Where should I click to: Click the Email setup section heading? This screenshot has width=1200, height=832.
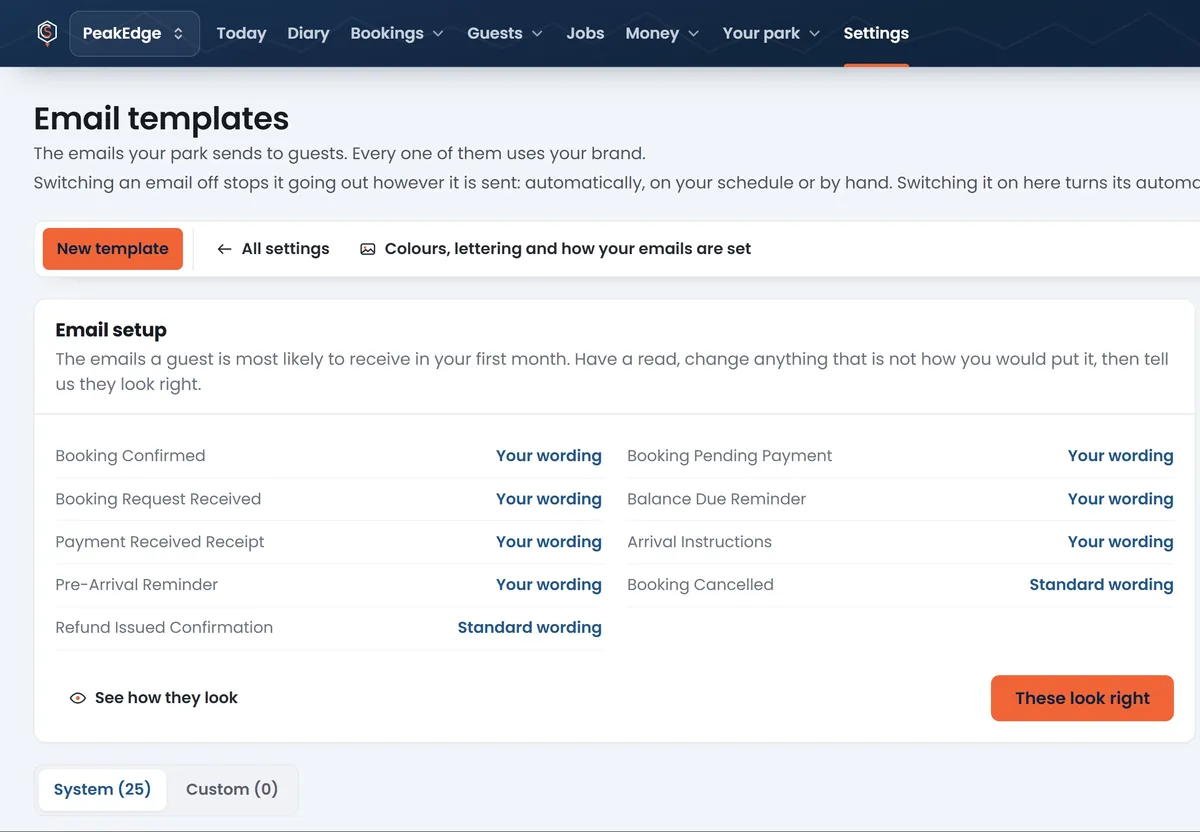[111, 330]
